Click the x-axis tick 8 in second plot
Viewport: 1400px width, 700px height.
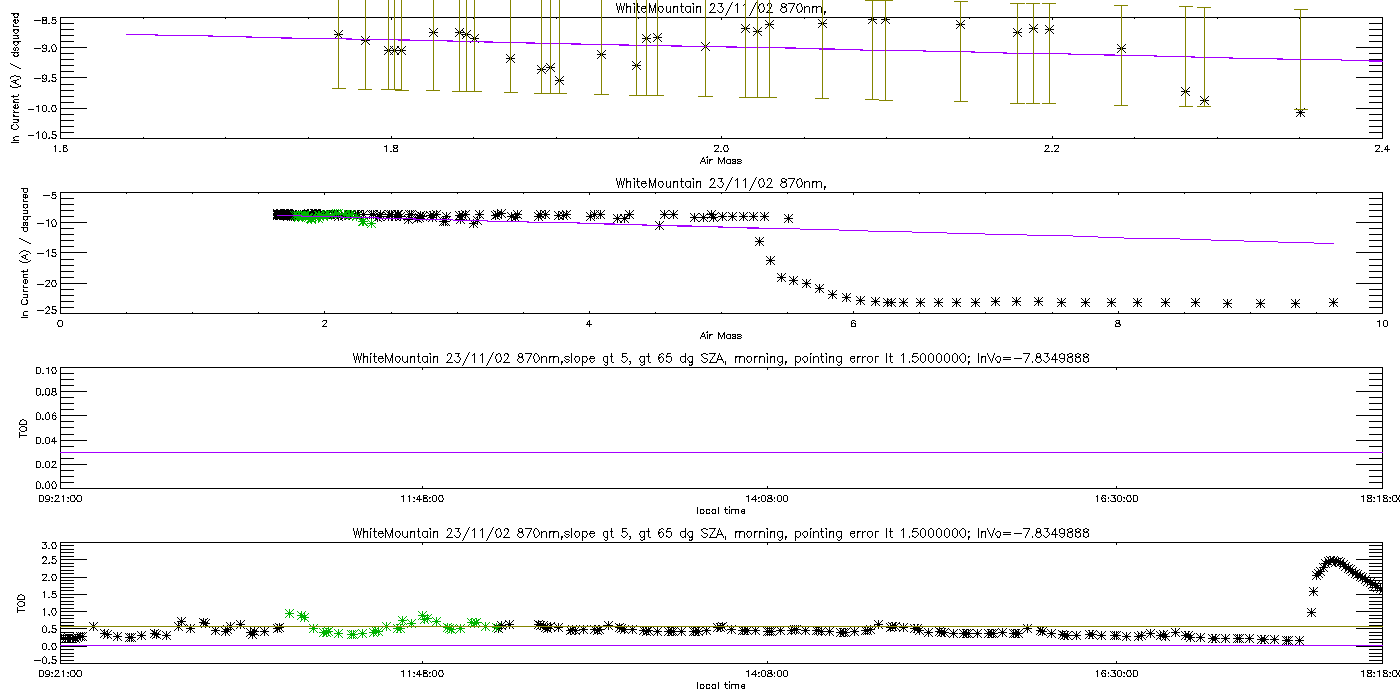pos(1117,323)
